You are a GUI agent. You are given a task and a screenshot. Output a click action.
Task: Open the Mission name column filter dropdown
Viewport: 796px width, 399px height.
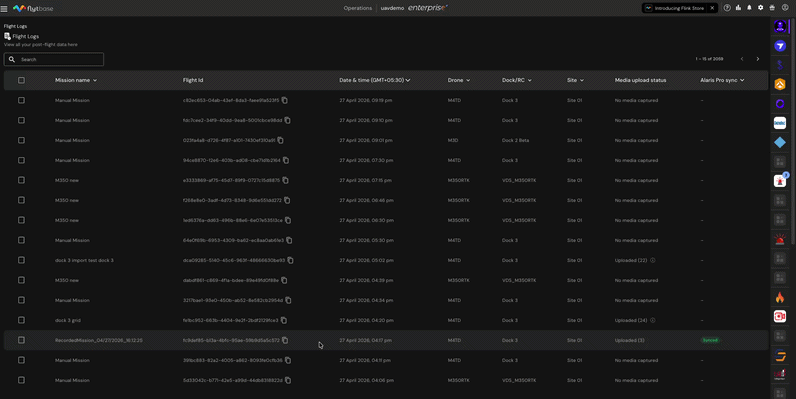(95, 80)
